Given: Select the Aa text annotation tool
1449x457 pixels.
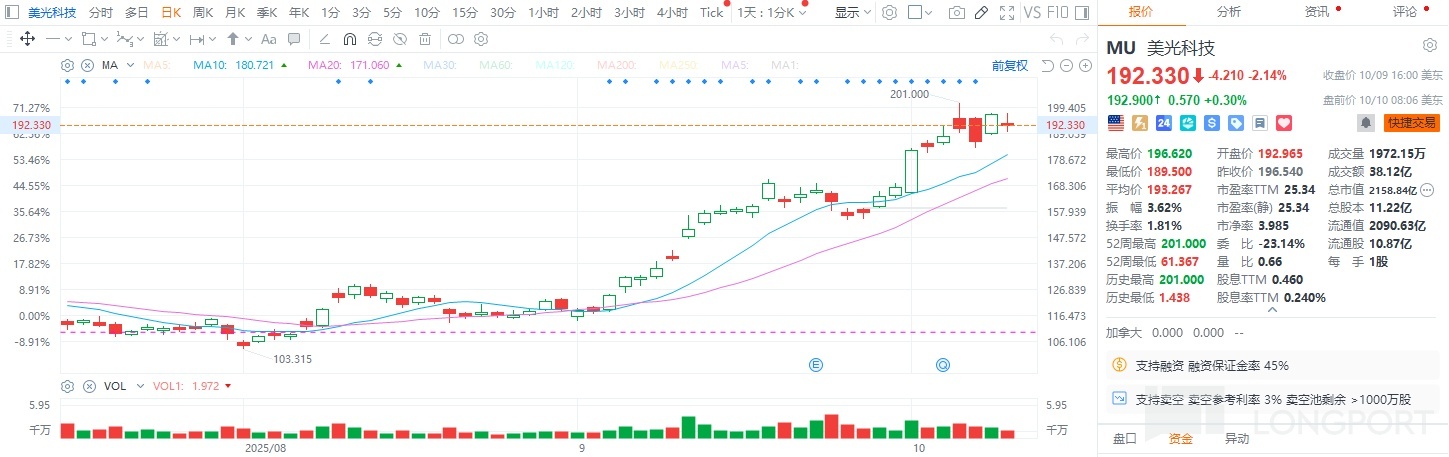Looking at the screenshot, I should coord(268,39).
